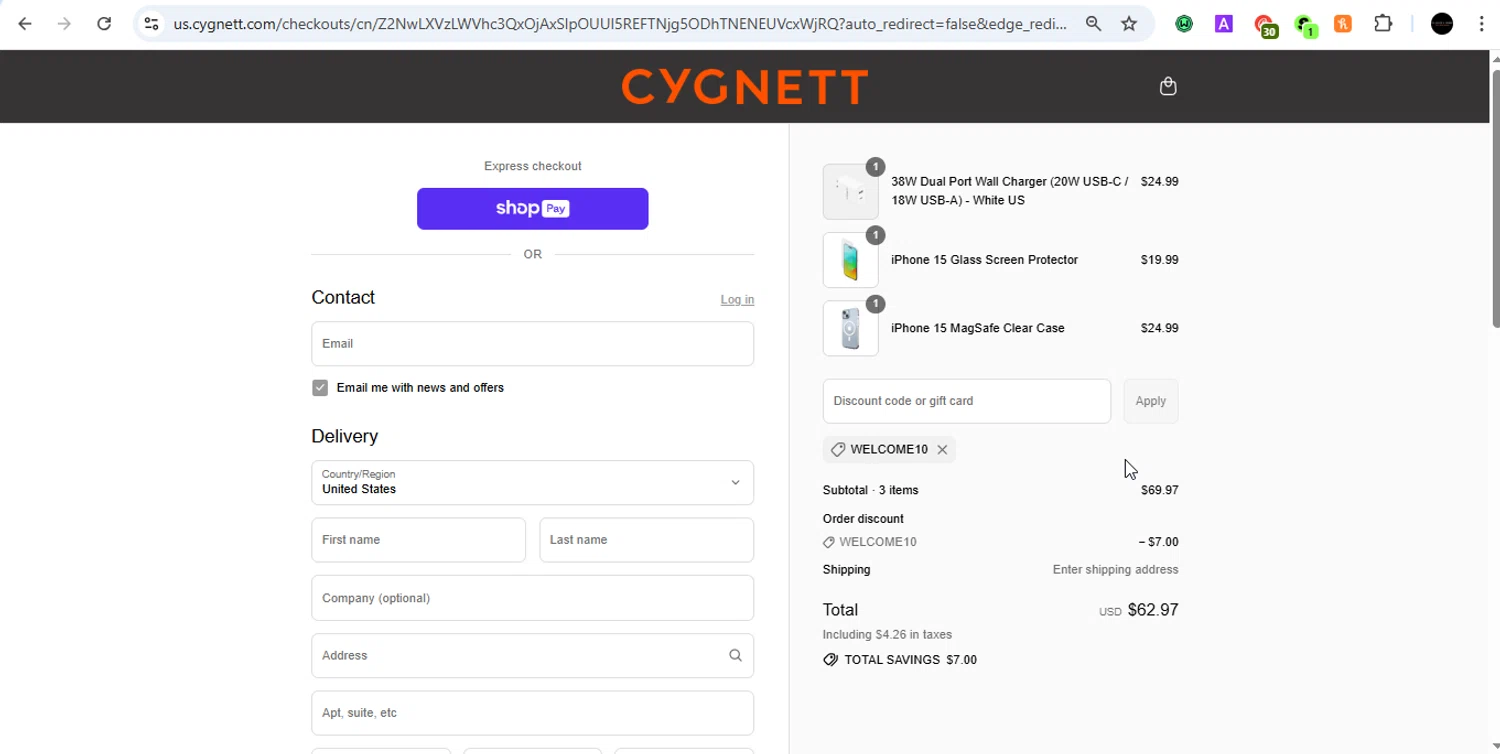Focus the First name field

coord(419,540)
